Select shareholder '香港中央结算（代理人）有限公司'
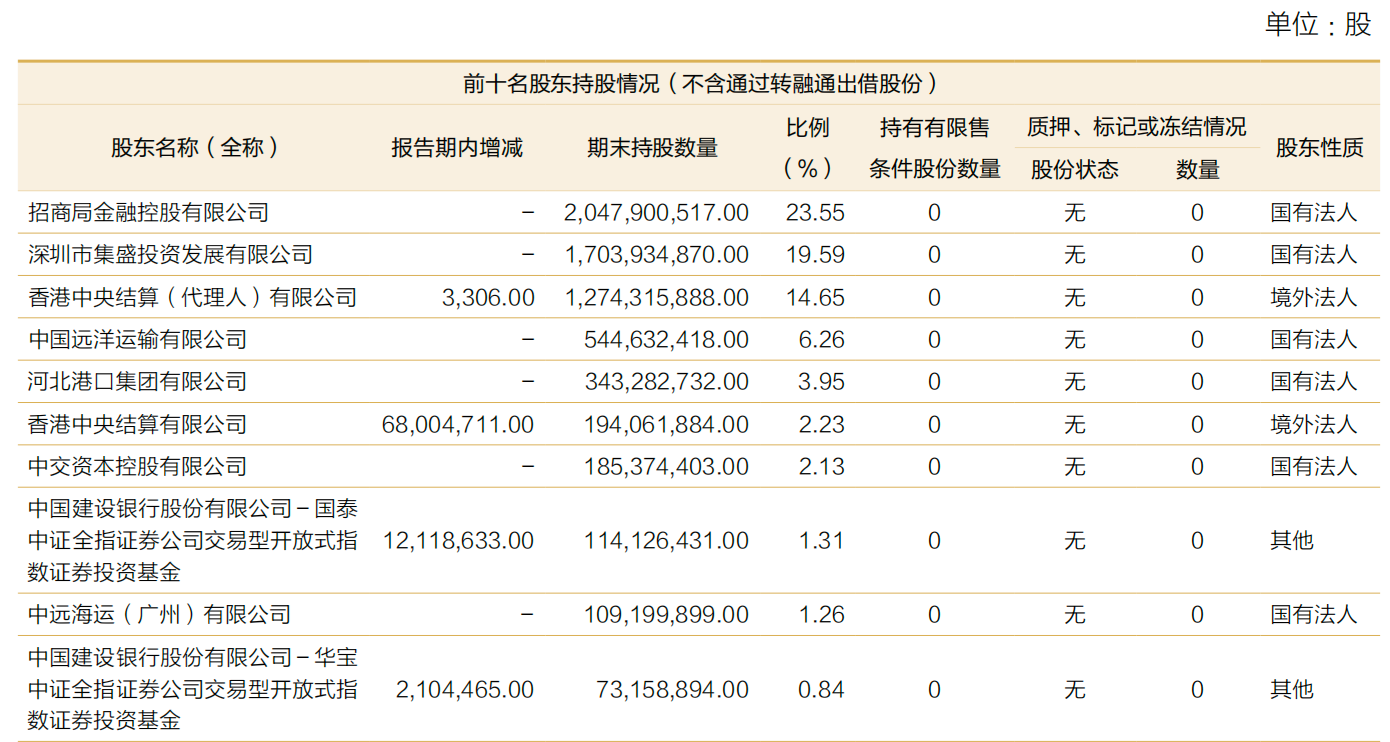The height and width of the screenshot is (742, 1390). click(x=193, y=297)
